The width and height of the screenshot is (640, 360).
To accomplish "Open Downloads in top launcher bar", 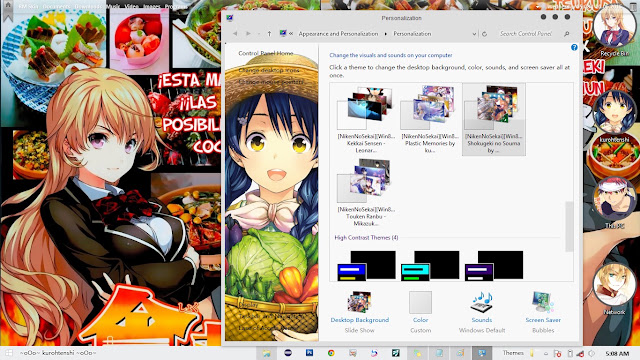I will pyautogui.click(x=88, y=7).
